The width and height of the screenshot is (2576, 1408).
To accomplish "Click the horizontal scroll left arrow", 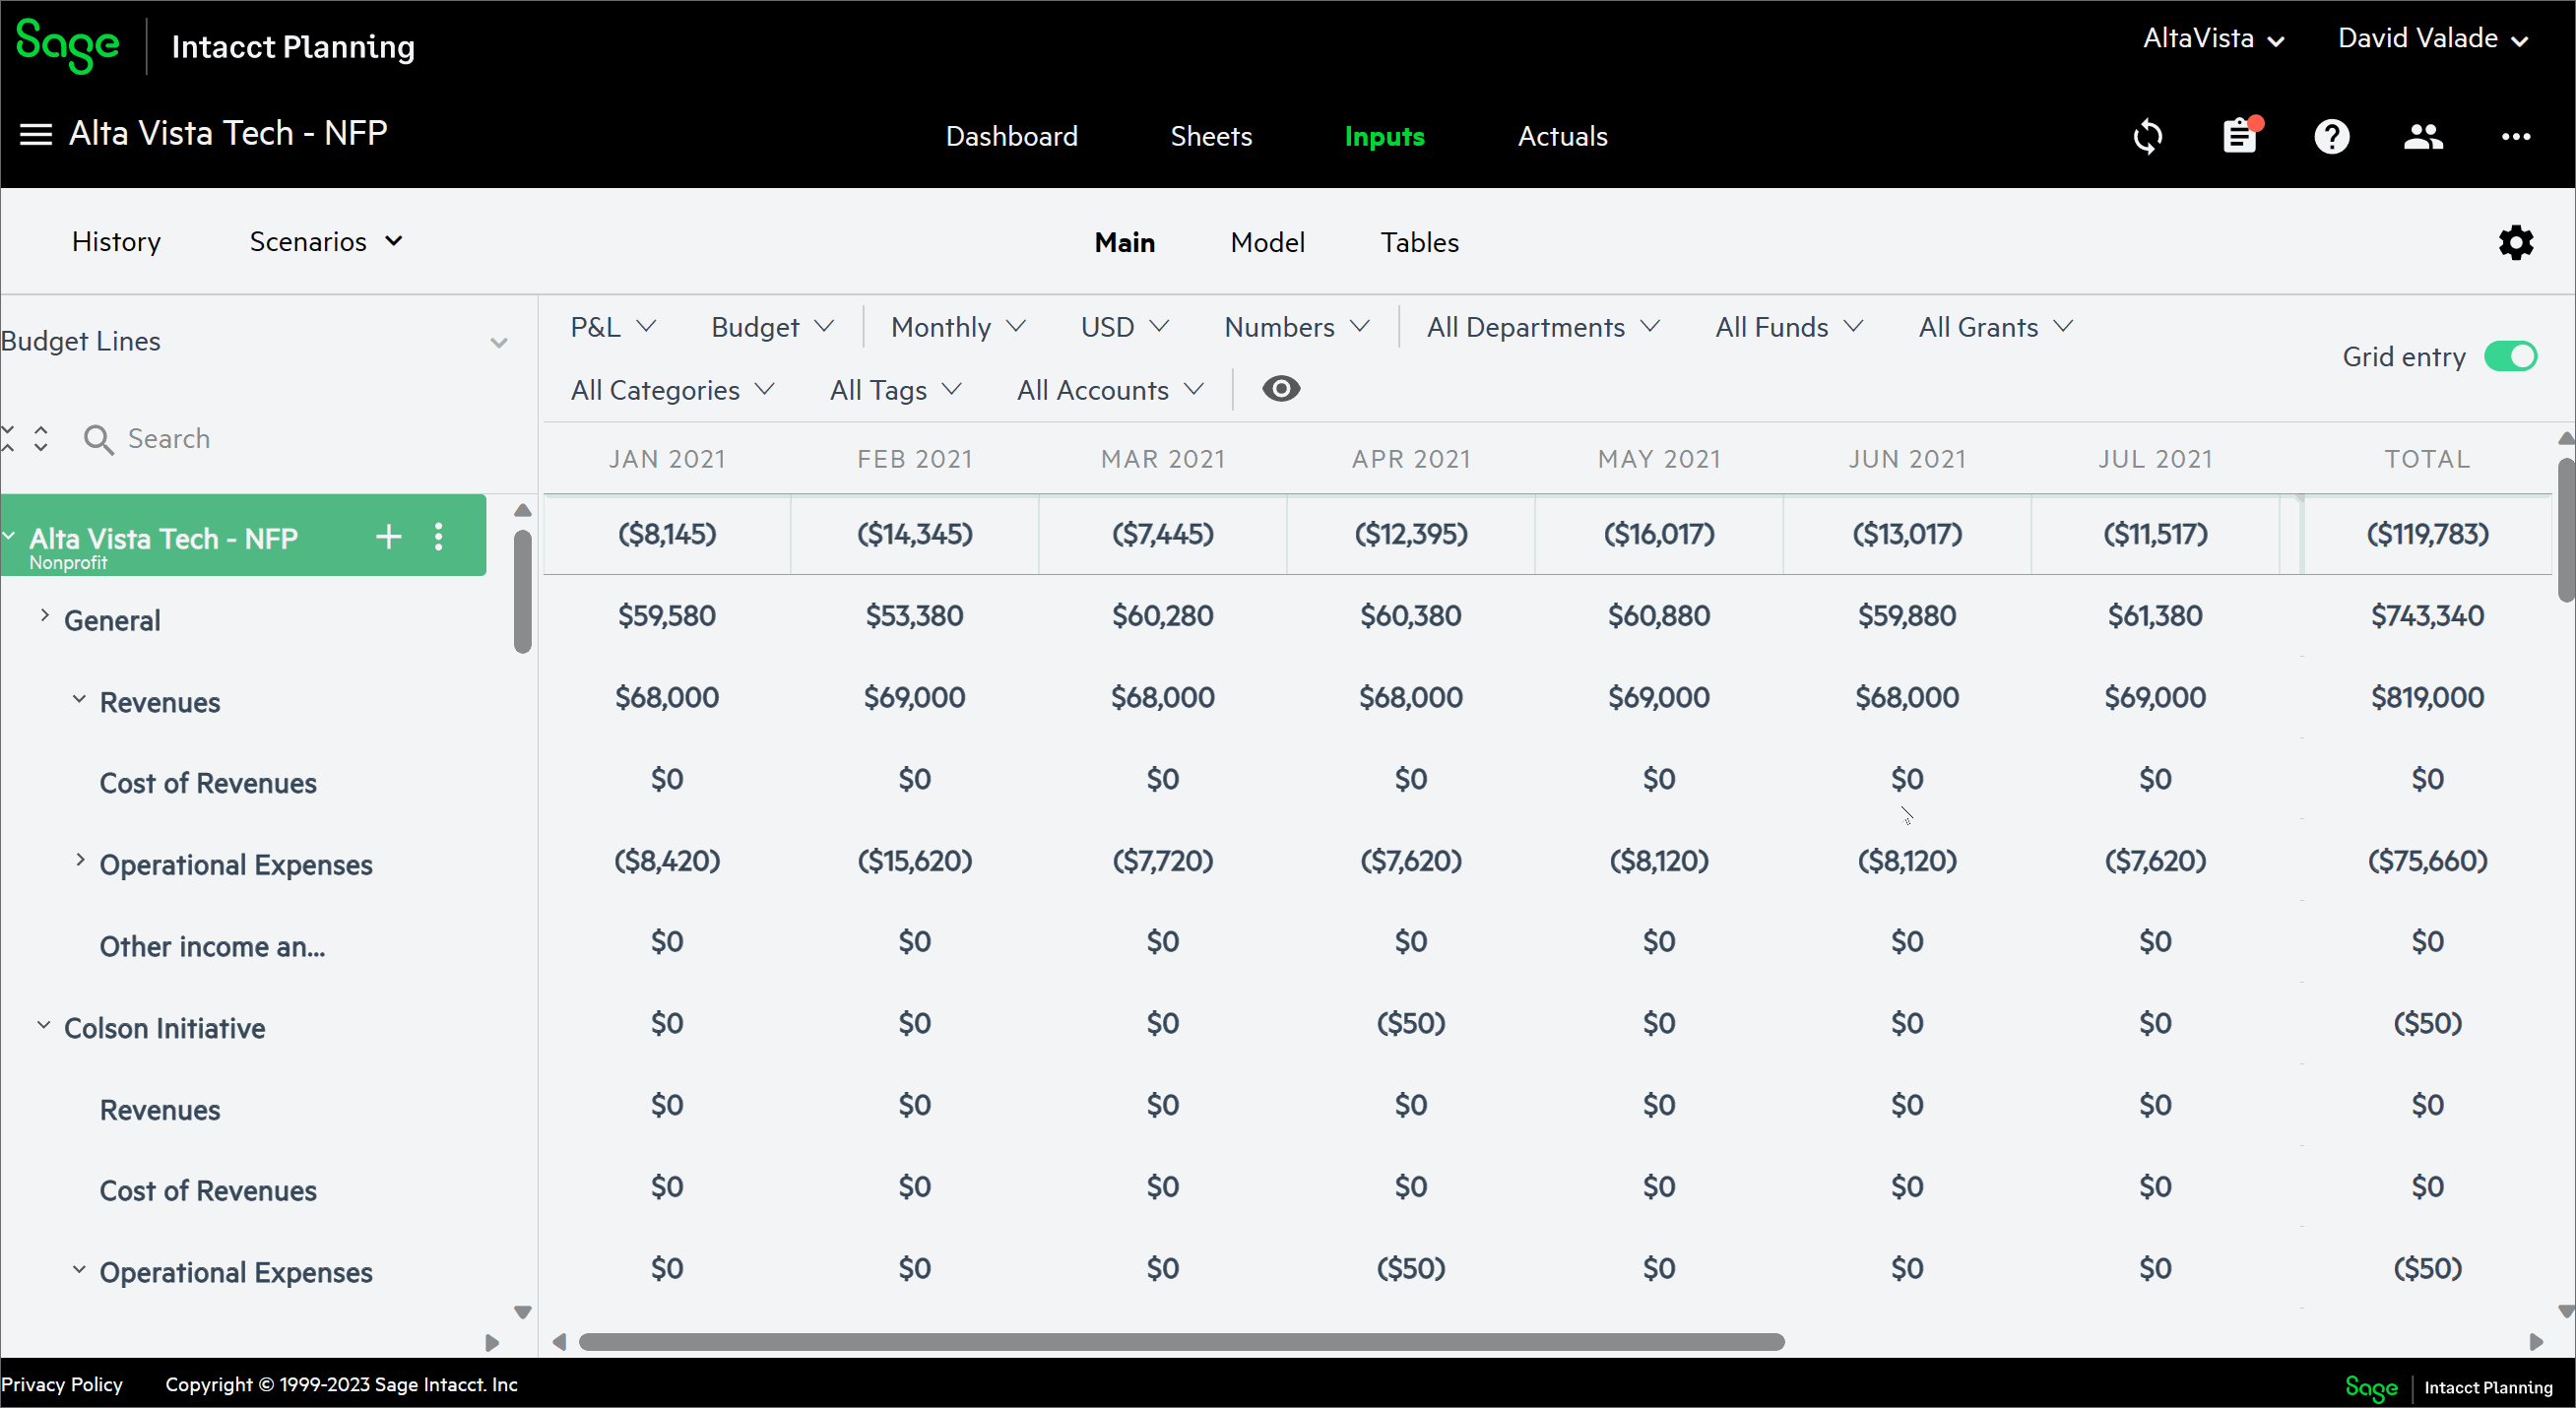I will pyautogui.click(x=559, y=1342).
